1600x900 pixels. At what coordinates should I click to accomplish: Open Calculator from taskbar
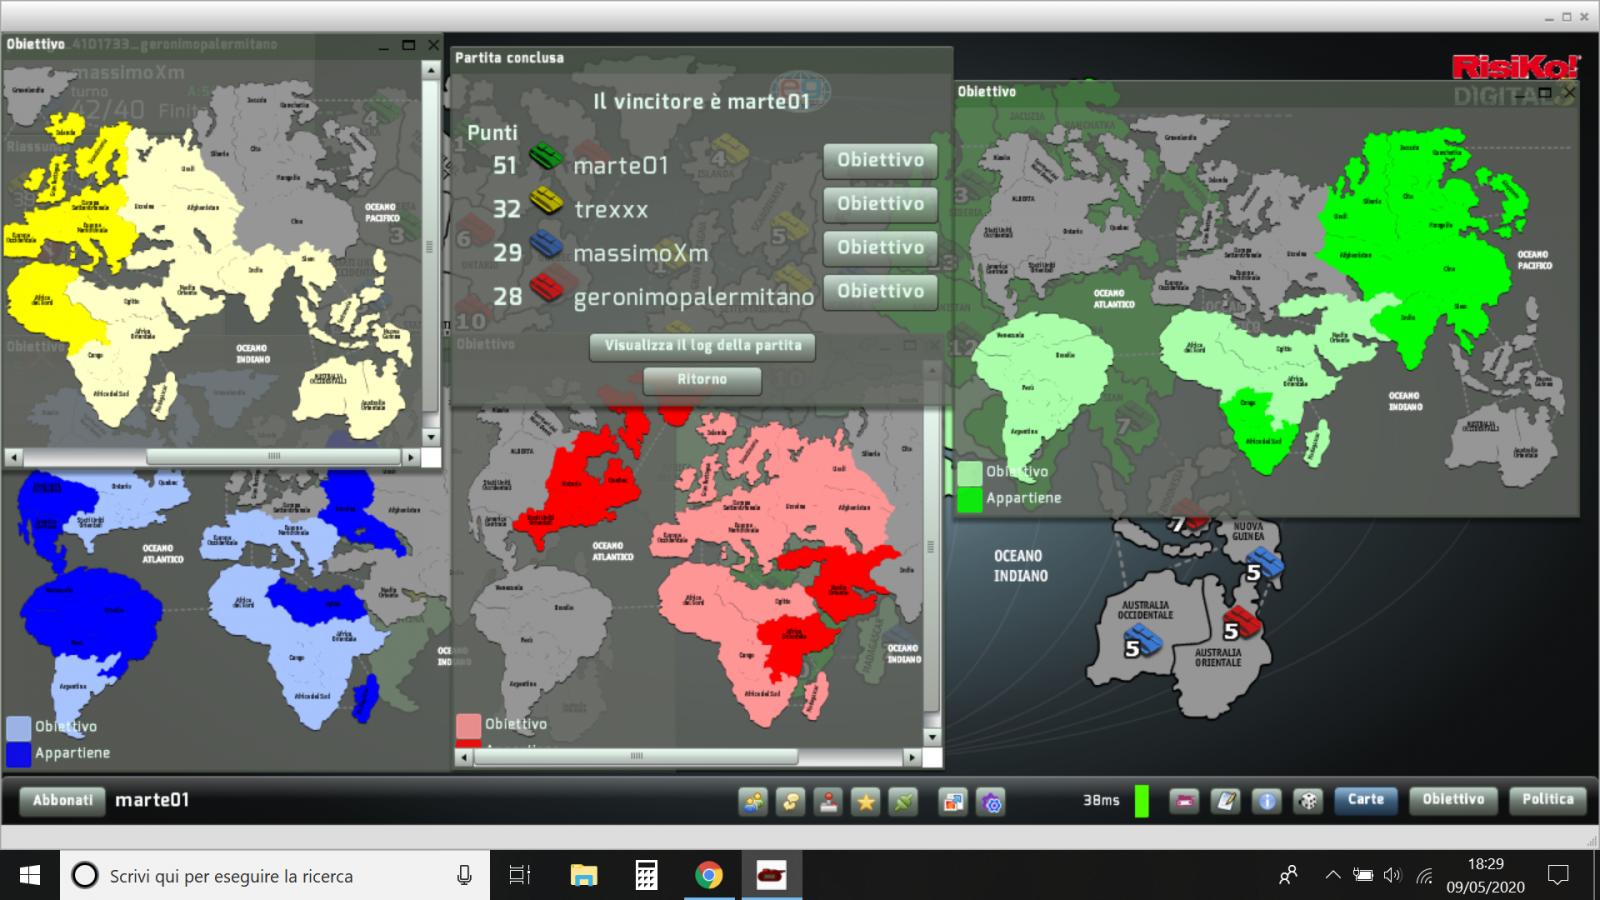point(646,876)
